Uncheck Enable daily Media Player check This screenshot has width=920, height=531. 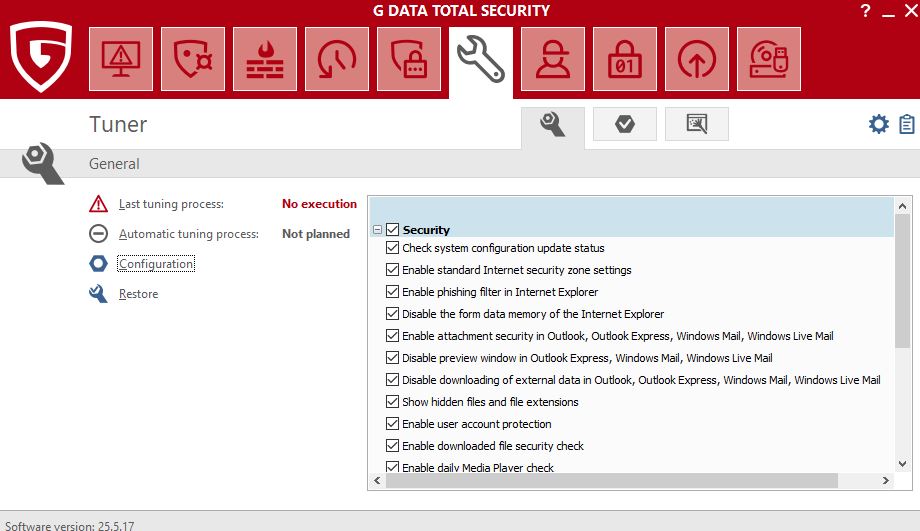pos(393,467)
